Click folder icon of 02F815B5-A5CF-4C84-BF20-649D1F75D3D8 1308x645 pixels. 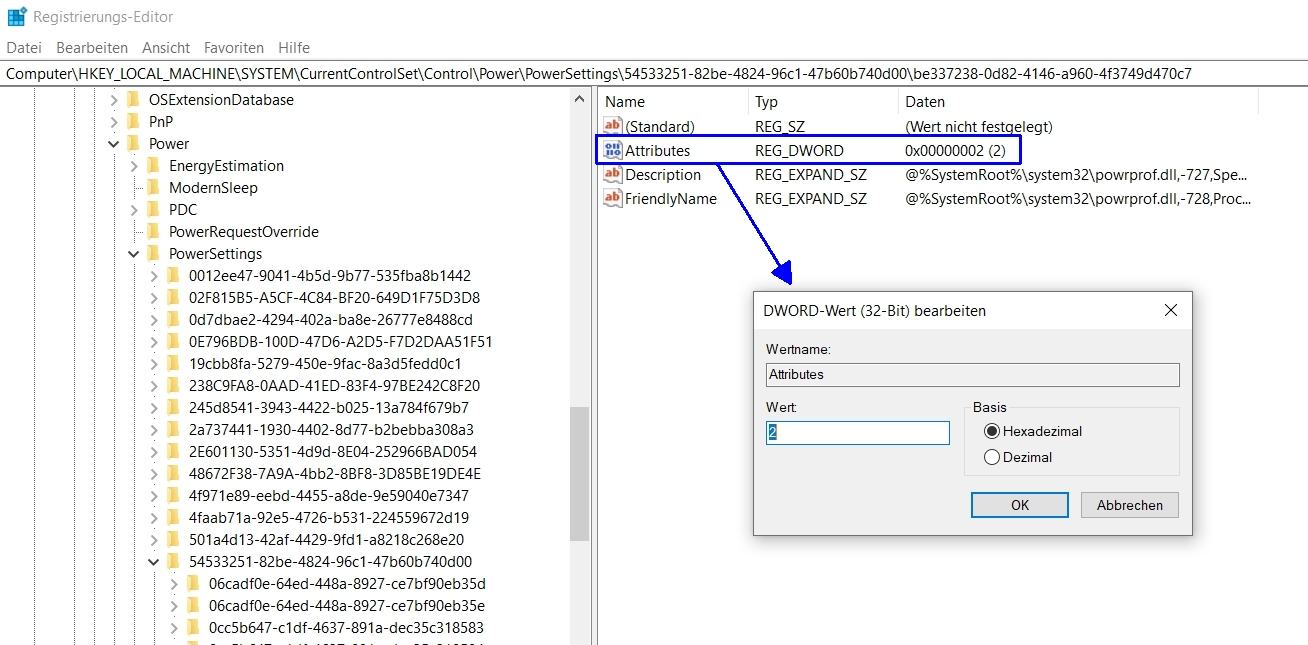pyautogui.click(x=174, y=298)
